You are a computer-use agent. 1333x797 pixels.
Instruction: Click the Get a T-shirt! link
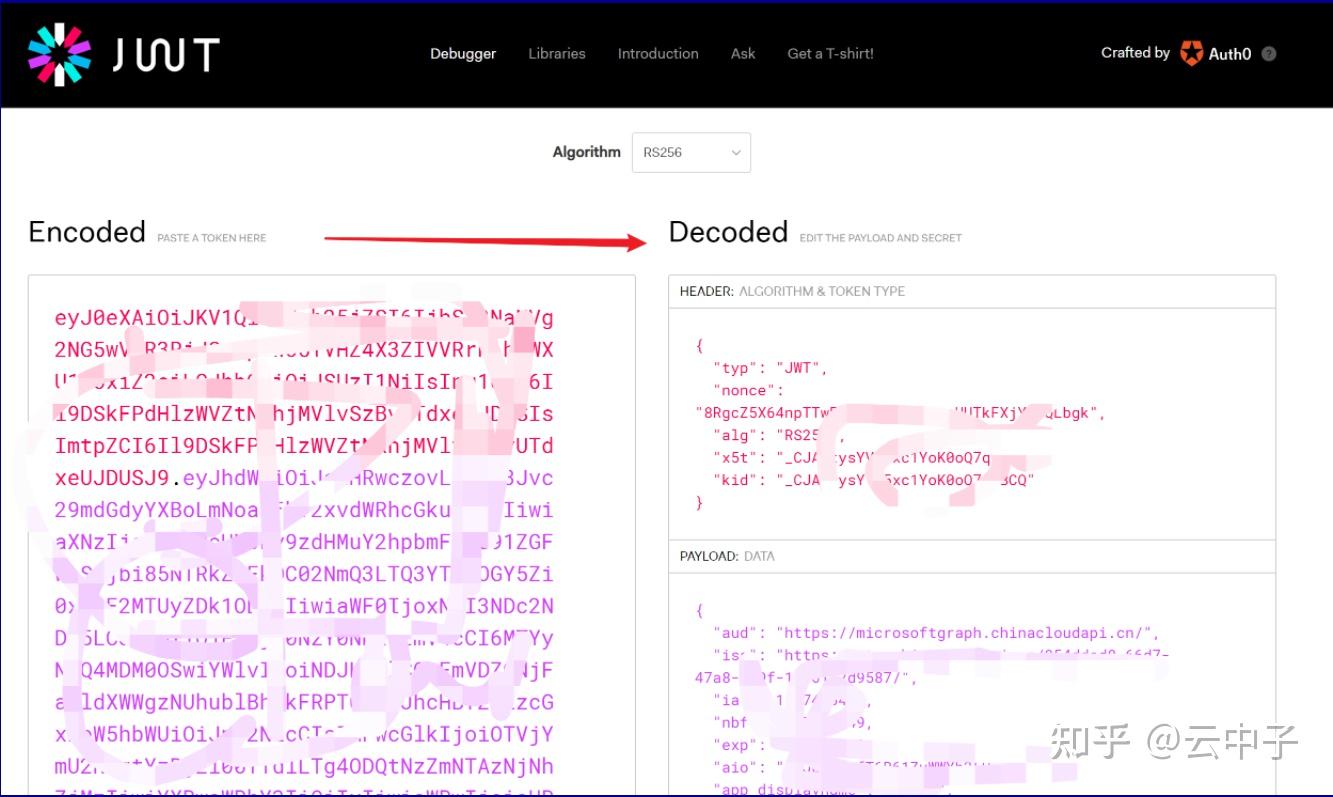coord(830,54)
